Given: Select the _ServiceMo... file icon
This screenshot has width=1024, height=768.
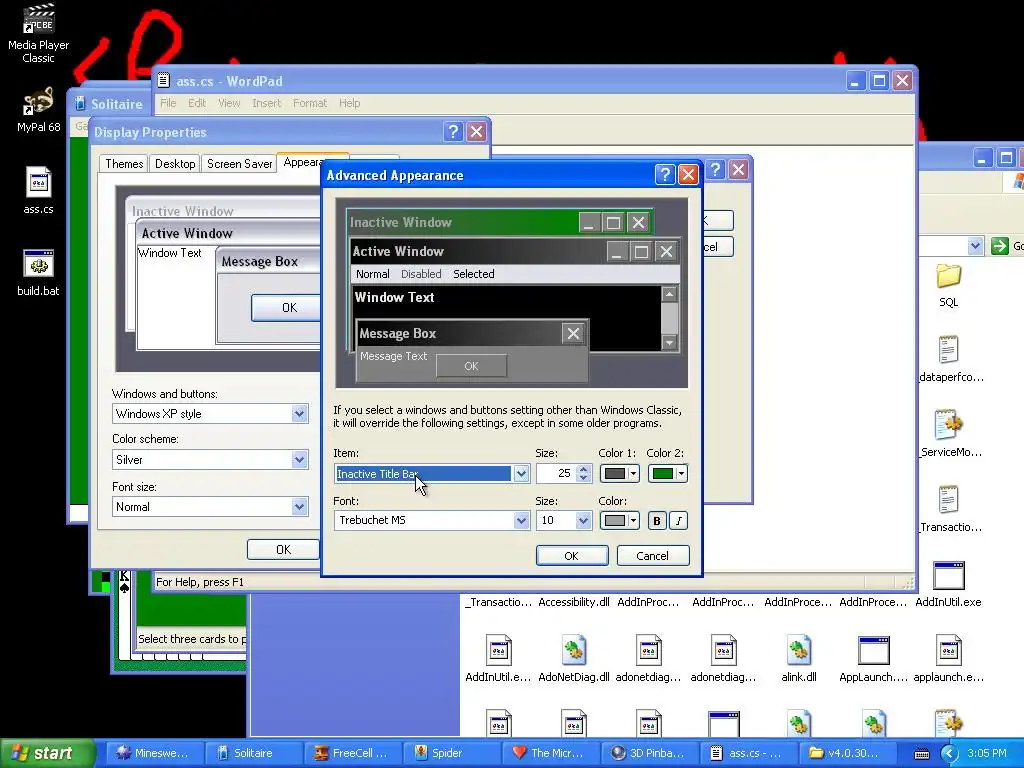Looking at the screenshot, I should point(949,433).
